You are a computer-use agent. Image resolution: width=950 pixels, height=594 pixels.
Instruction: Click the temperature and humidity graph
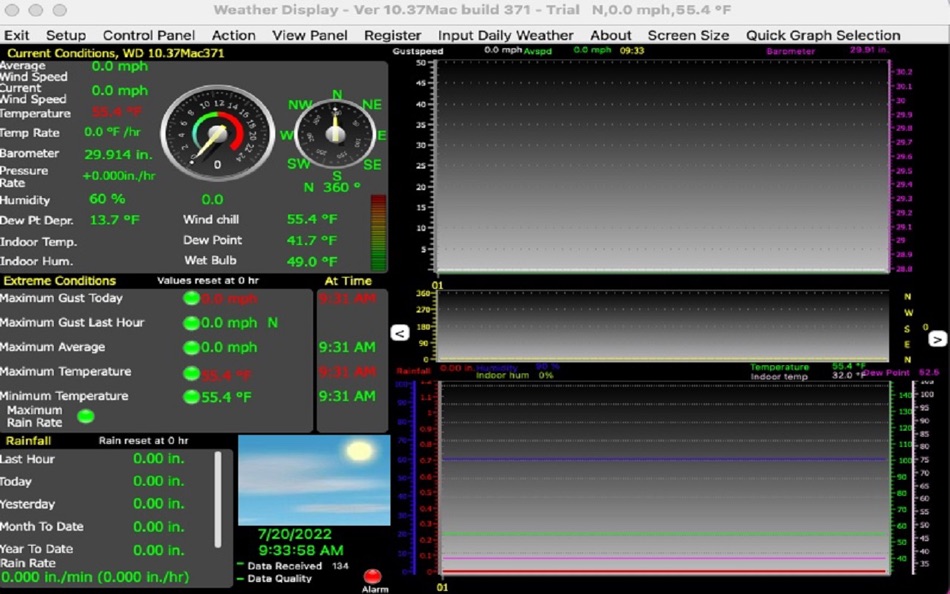[x=665, y=478]
